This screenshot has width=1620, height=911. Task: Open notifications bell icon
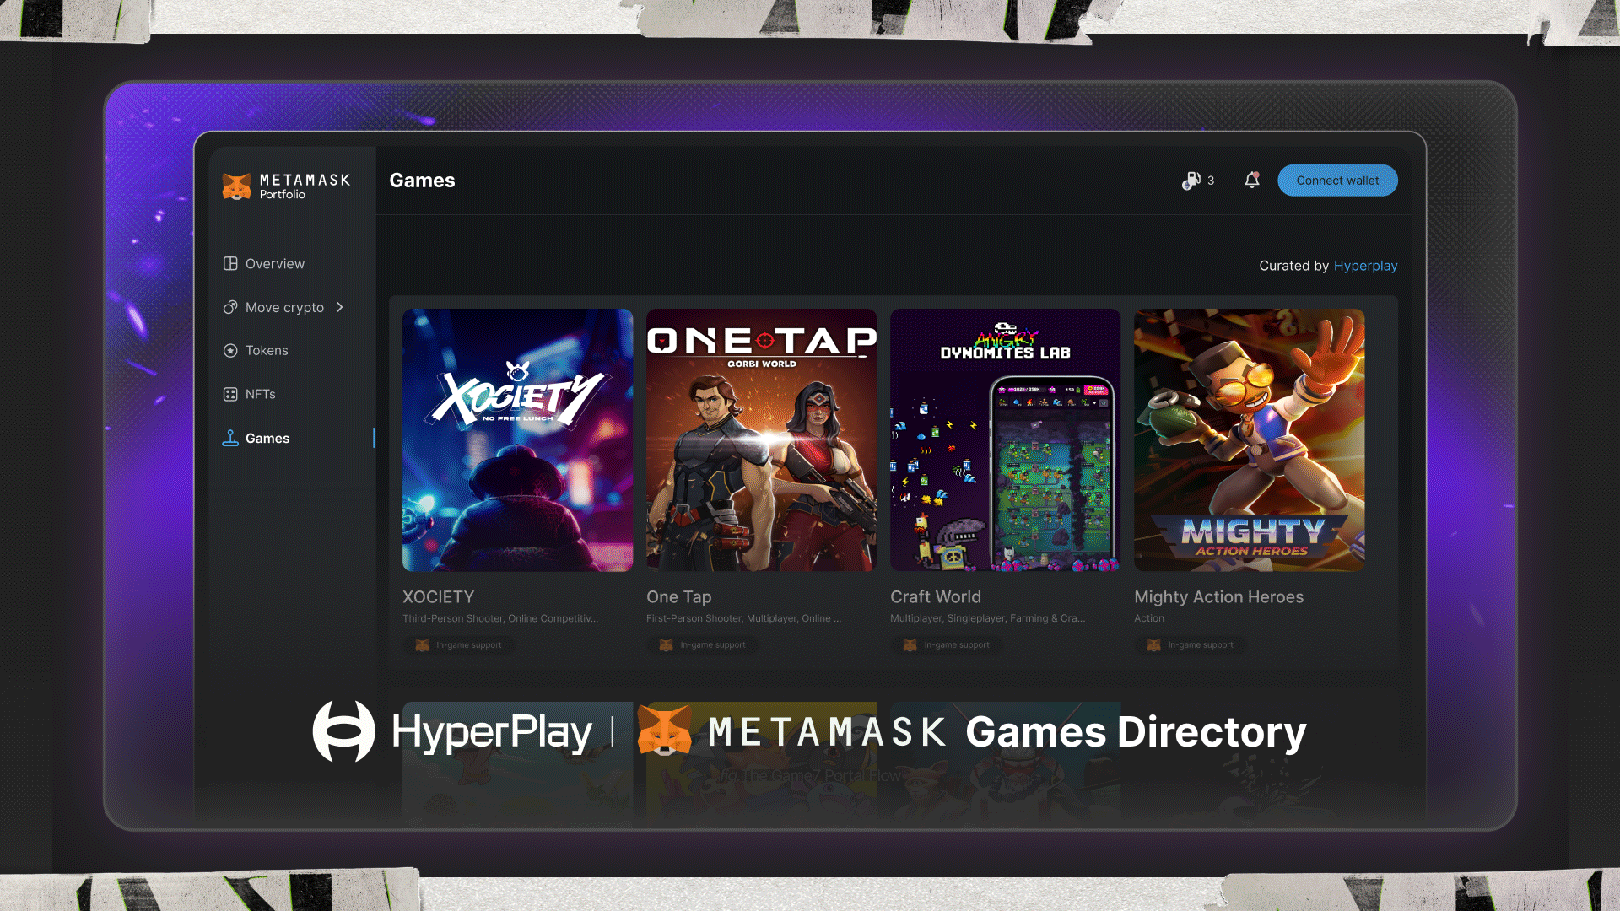coord(1252,180)
